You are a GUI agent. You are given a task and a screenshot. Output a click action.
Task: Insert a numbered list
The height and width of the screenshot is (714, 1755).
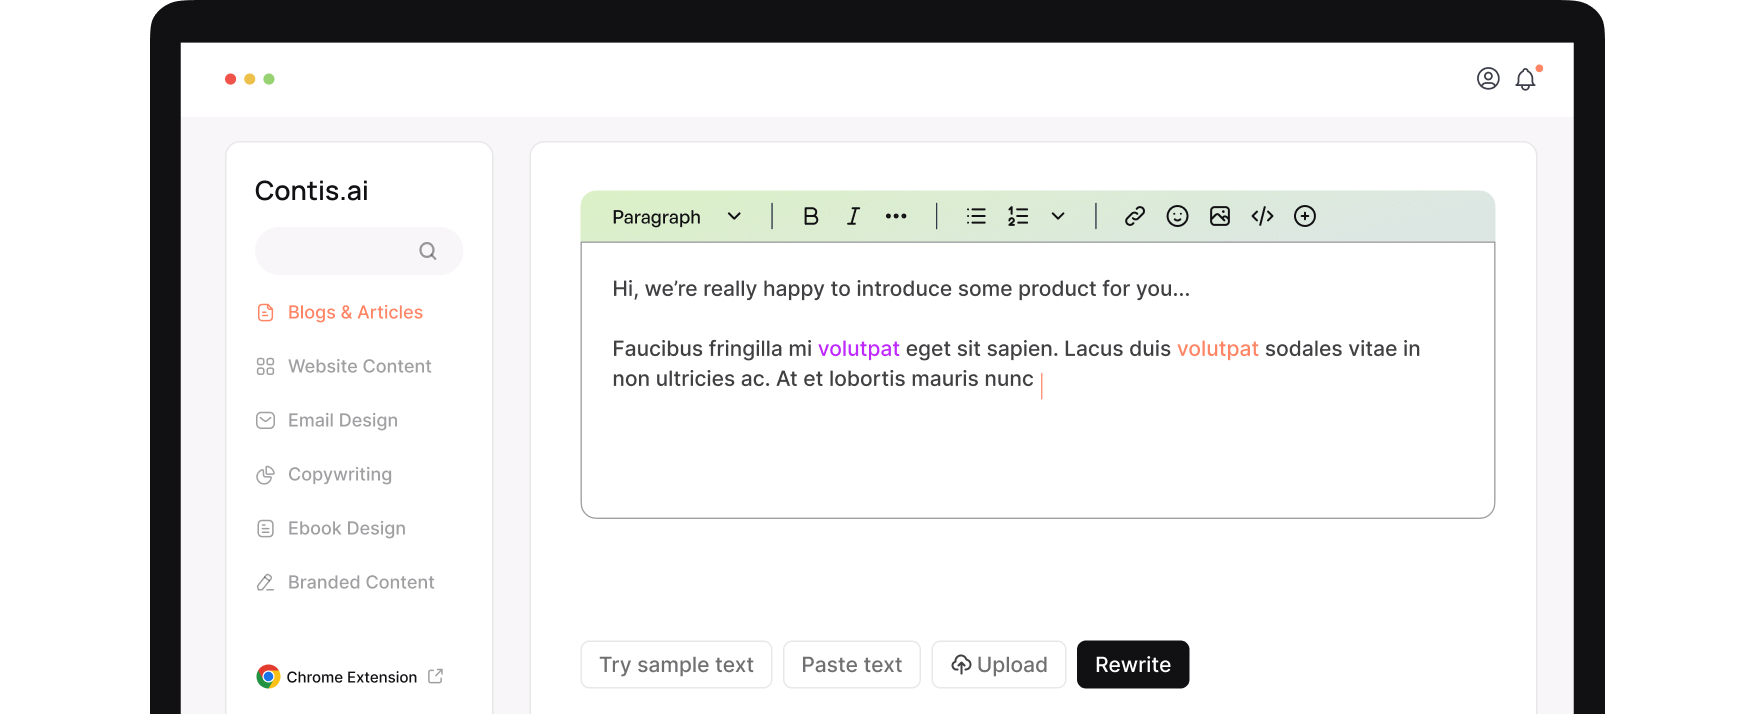click(x=1018, y=216)
